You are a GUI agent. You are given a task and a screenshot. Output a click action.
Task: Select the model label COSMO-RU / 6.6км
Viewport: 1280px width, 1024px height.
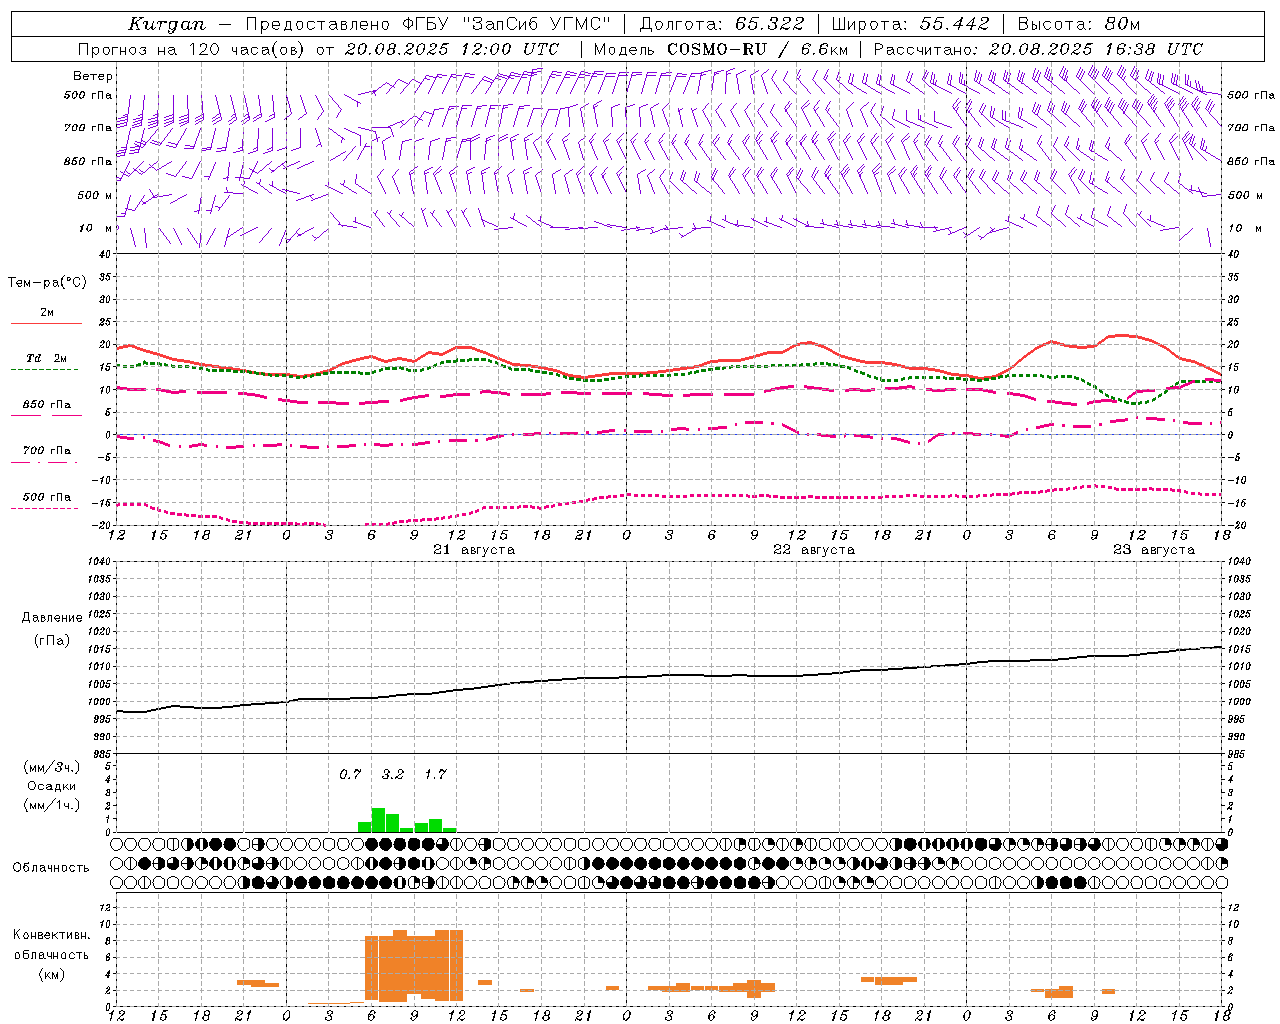[x=758, y=49]
